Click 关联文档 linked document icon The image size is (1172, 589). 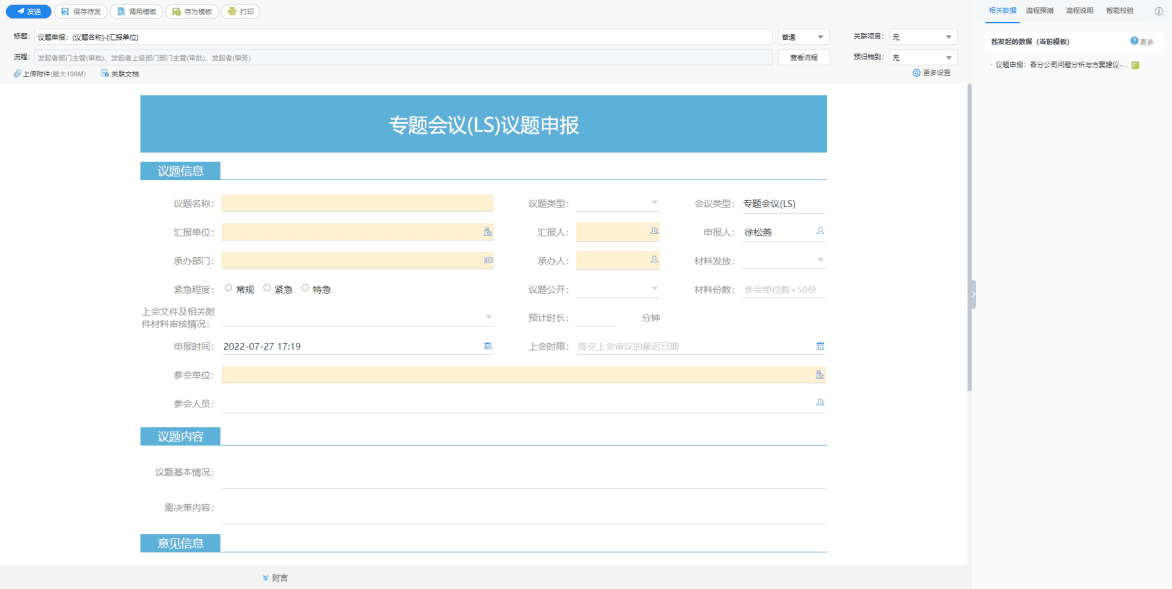(x=105, y=73)
